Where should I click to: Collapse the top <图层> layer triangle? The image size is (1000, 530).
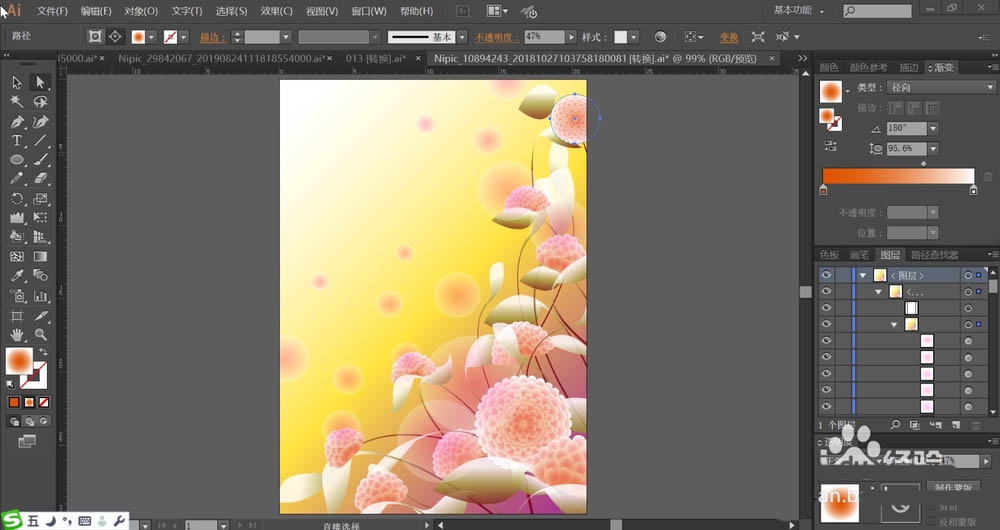(863, 276)
